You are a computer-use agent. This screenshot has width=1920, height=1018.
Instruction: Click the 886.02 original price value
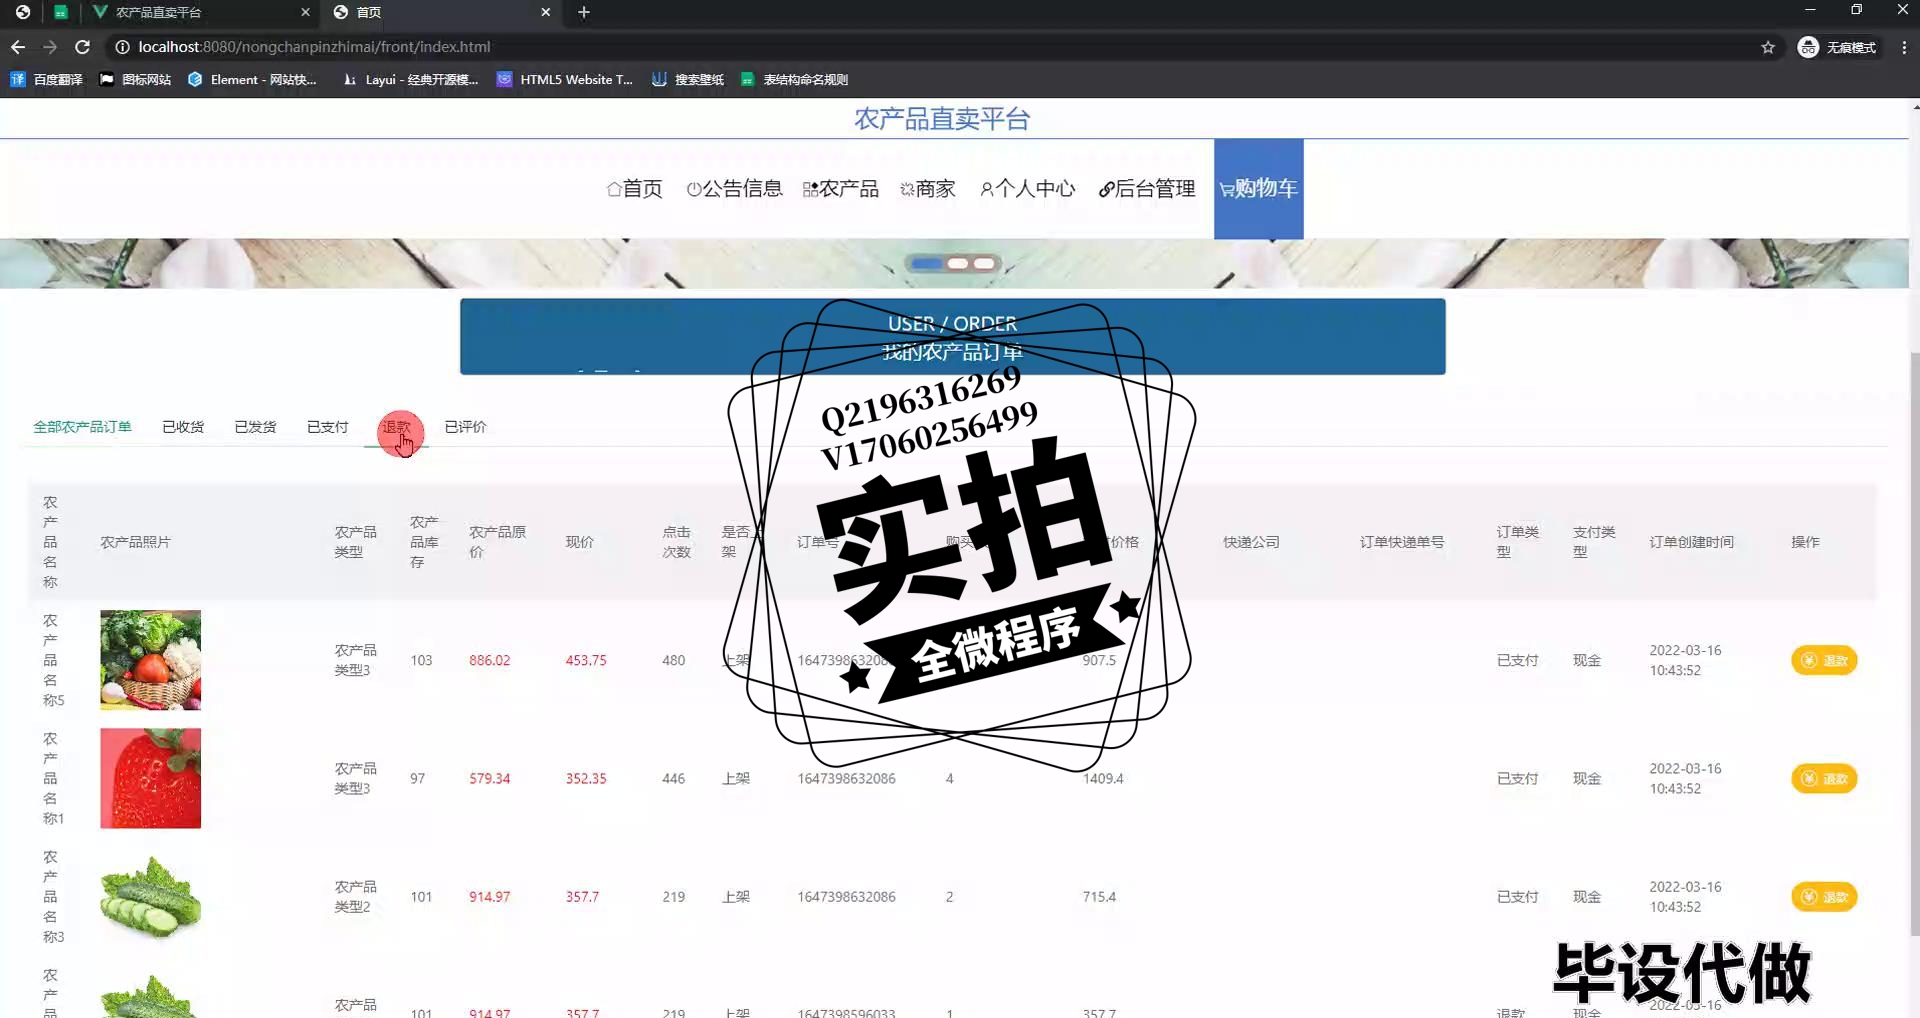tap(489, 660)
